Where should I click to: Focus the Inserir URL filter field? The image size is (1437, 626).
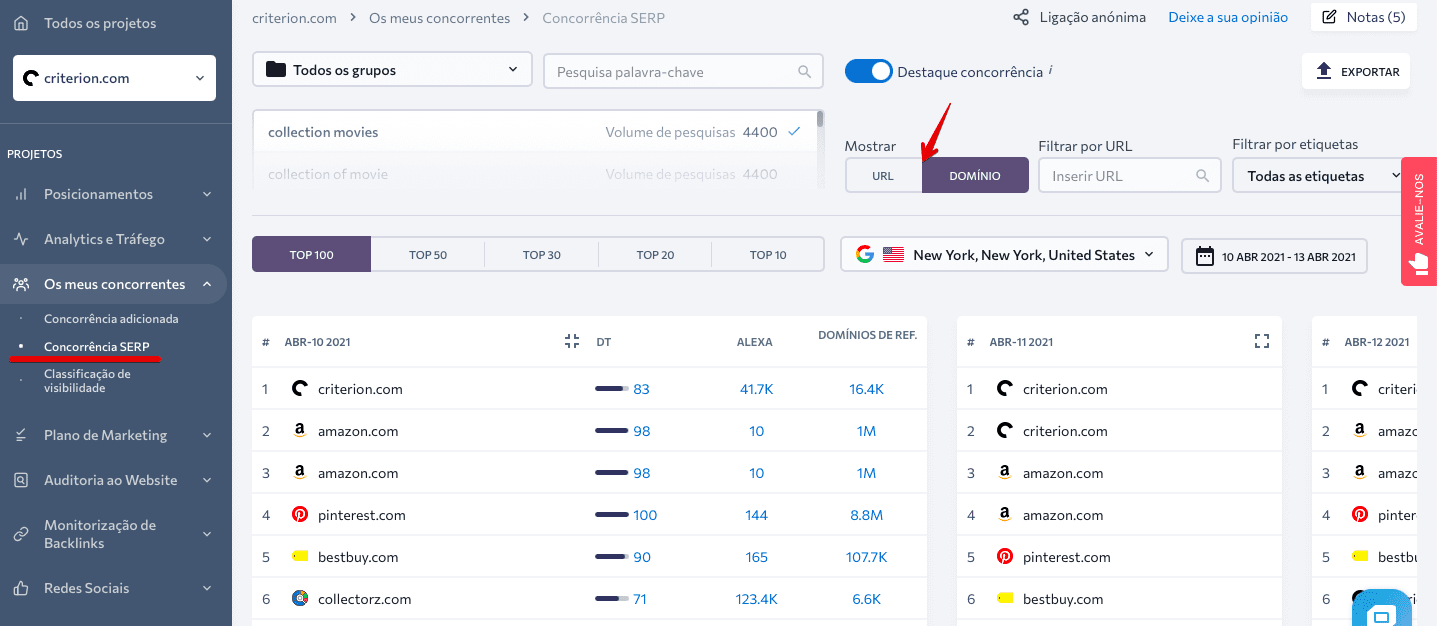tap(1130, 176)
